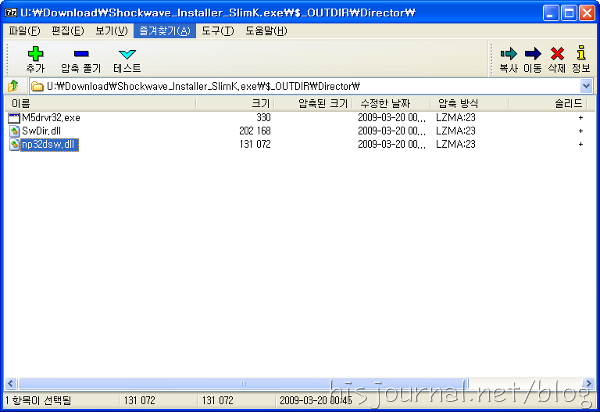The height and width of the screenshot is (412, 600).
Task: Open the Help (도움말) menu
Action: pos(266,31)
